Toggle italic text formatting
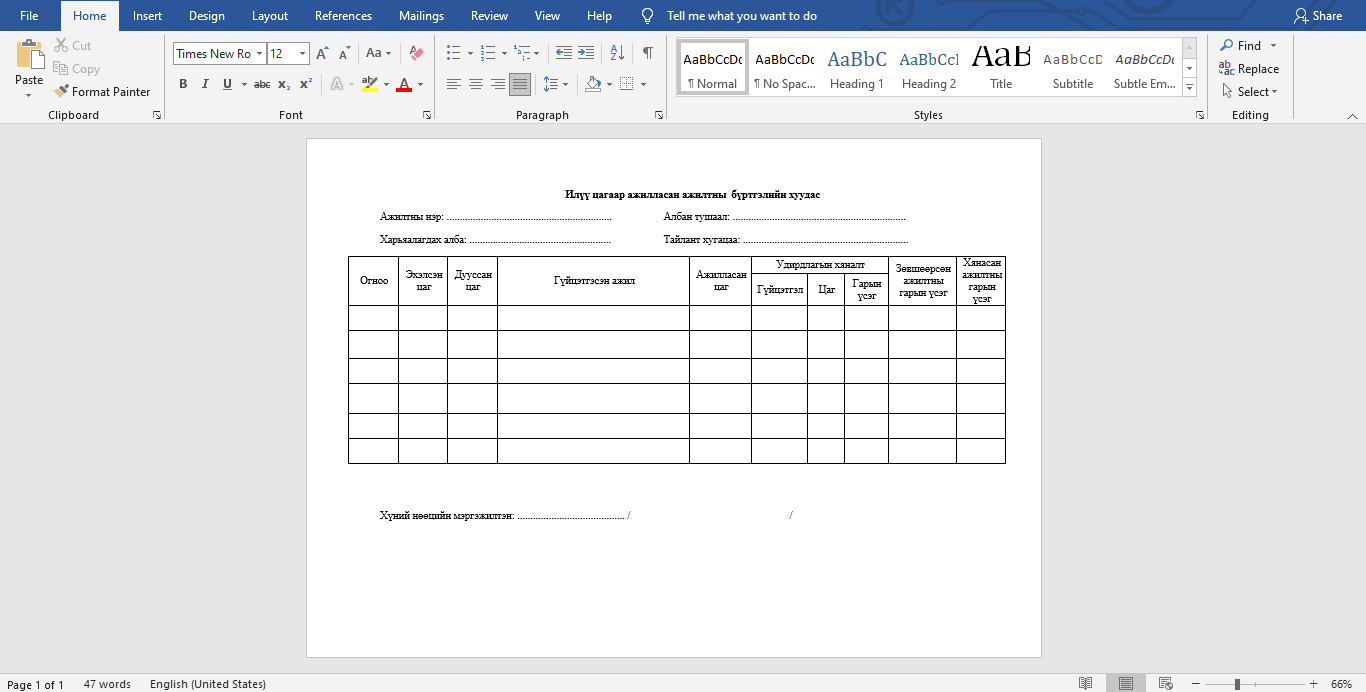Image resolution: width=1366 pixels, height=692 pixels. 205,84
